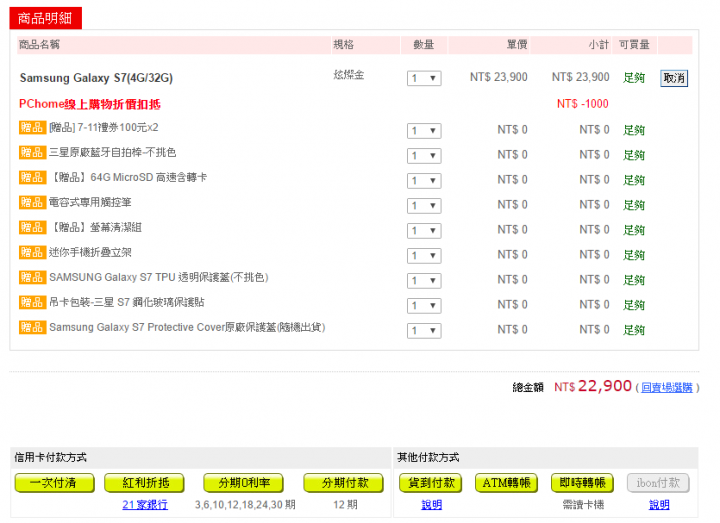
Task: Click 贈品 badge beside 鋼化玻璃保護貼
Action: tap(32, 302)
